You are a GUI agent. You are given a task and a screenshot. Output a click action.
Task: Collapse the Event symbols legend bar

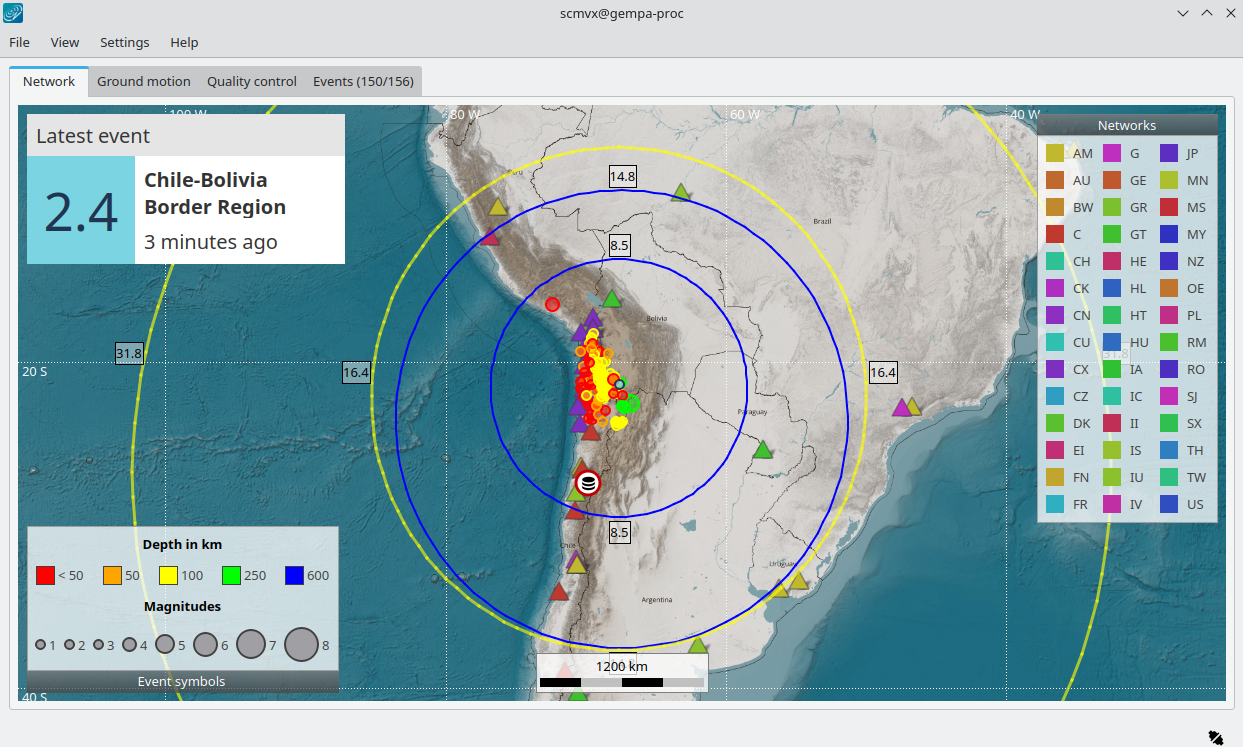pos(181,681)
